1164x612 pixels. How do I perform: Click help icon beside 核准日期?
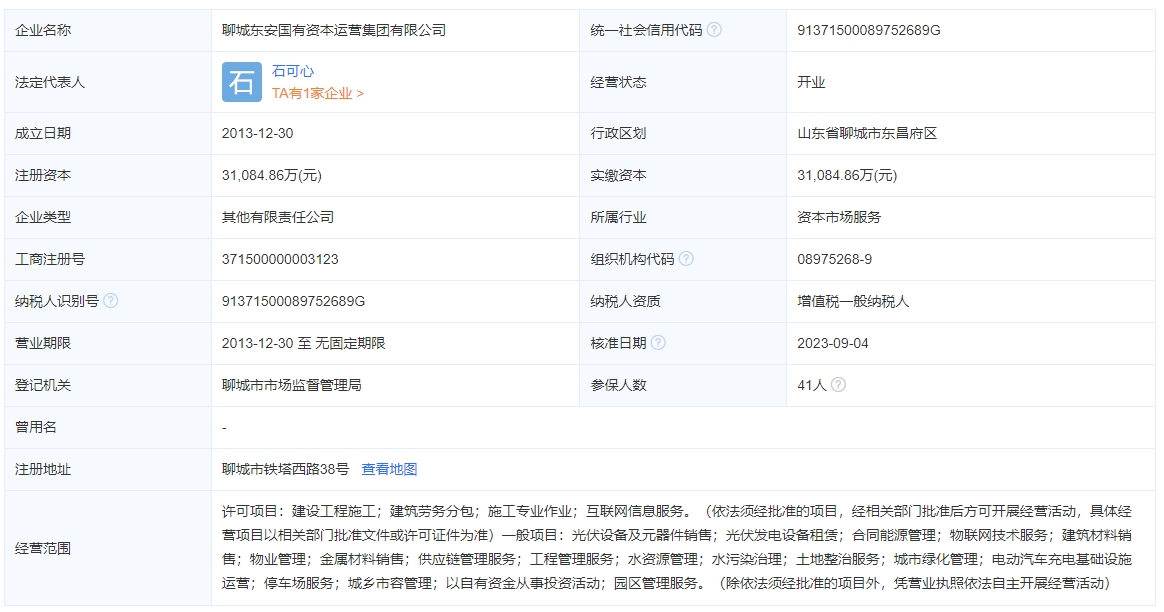tap(658, 342)
